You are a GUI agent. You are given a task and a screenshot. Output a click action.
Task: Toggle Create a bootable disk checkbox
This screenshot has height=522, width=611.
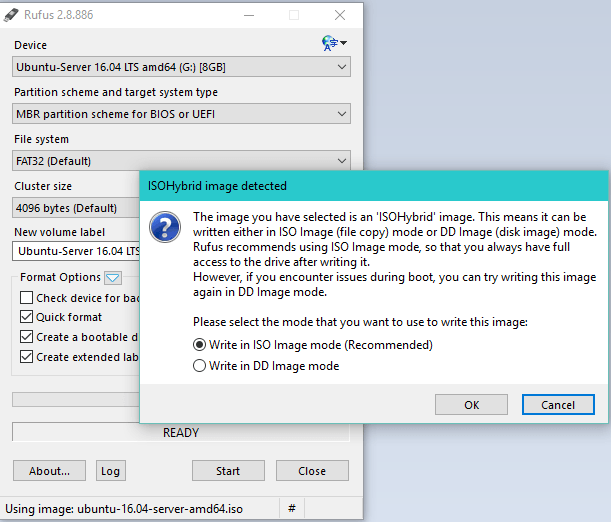26,337
